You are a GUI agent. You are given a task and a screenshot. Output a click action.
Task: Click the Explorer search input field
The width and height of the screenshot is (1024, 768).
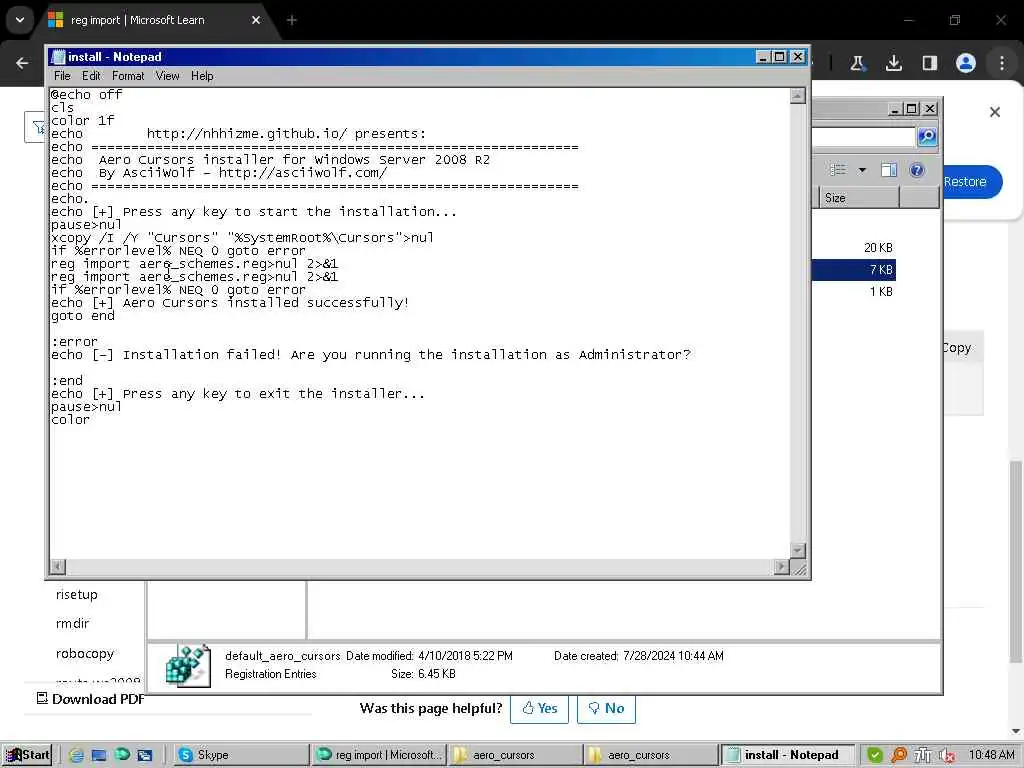pos(863,136)
